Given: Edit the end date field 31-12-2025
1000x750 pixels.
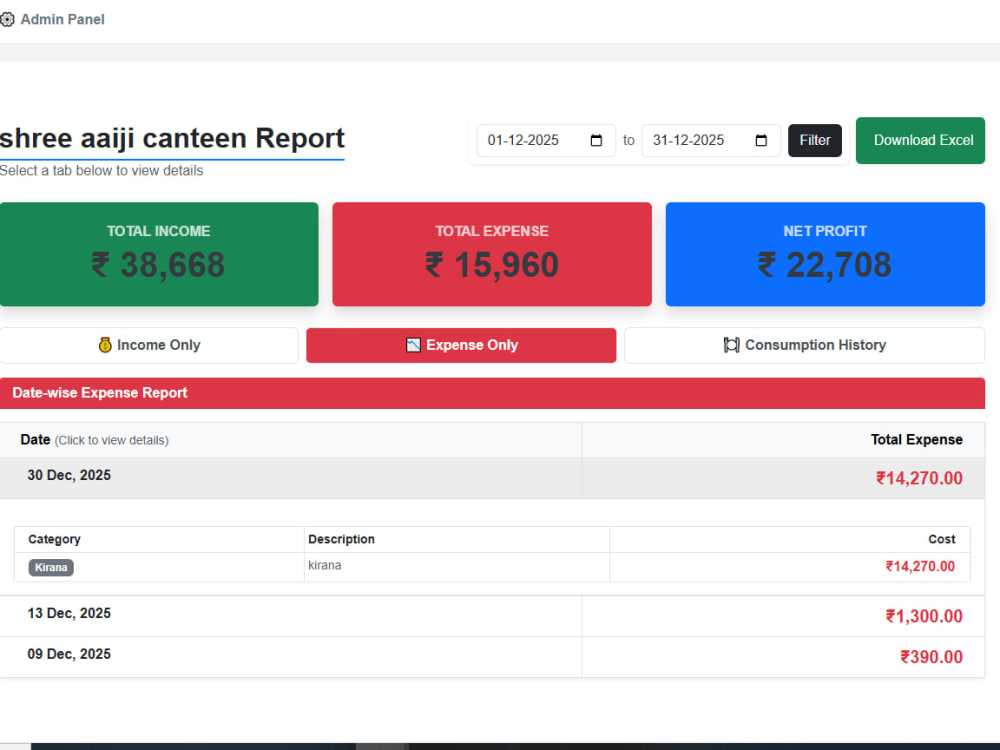Looking at the screenshot, I should tap(710, 140).
